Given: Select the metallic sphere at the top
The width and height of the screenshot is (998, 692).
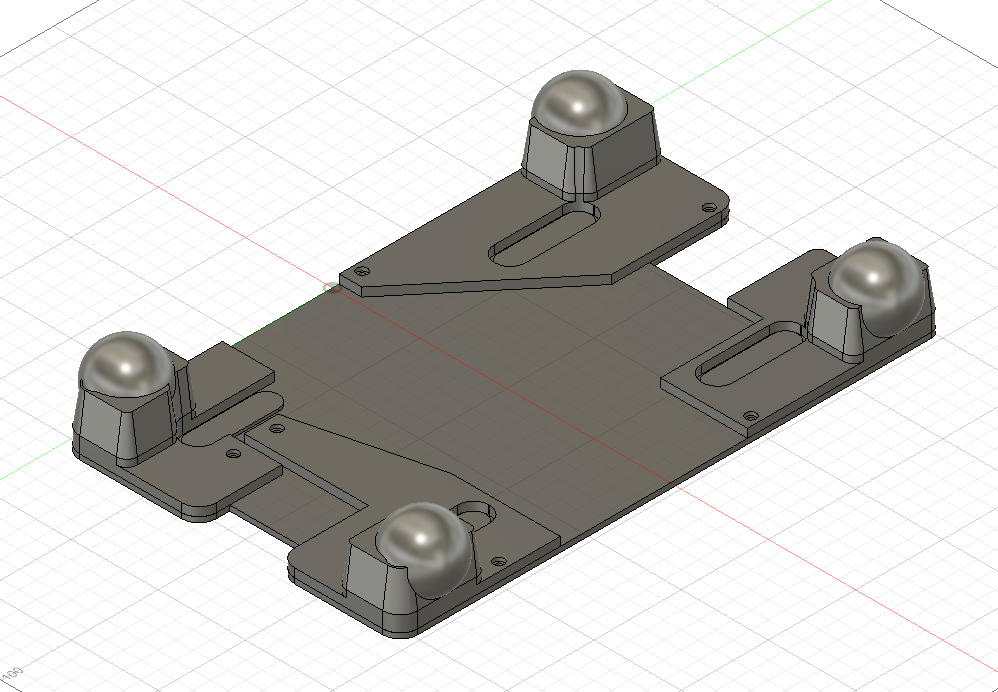Looking at the screenshot, I should point(579,103).
